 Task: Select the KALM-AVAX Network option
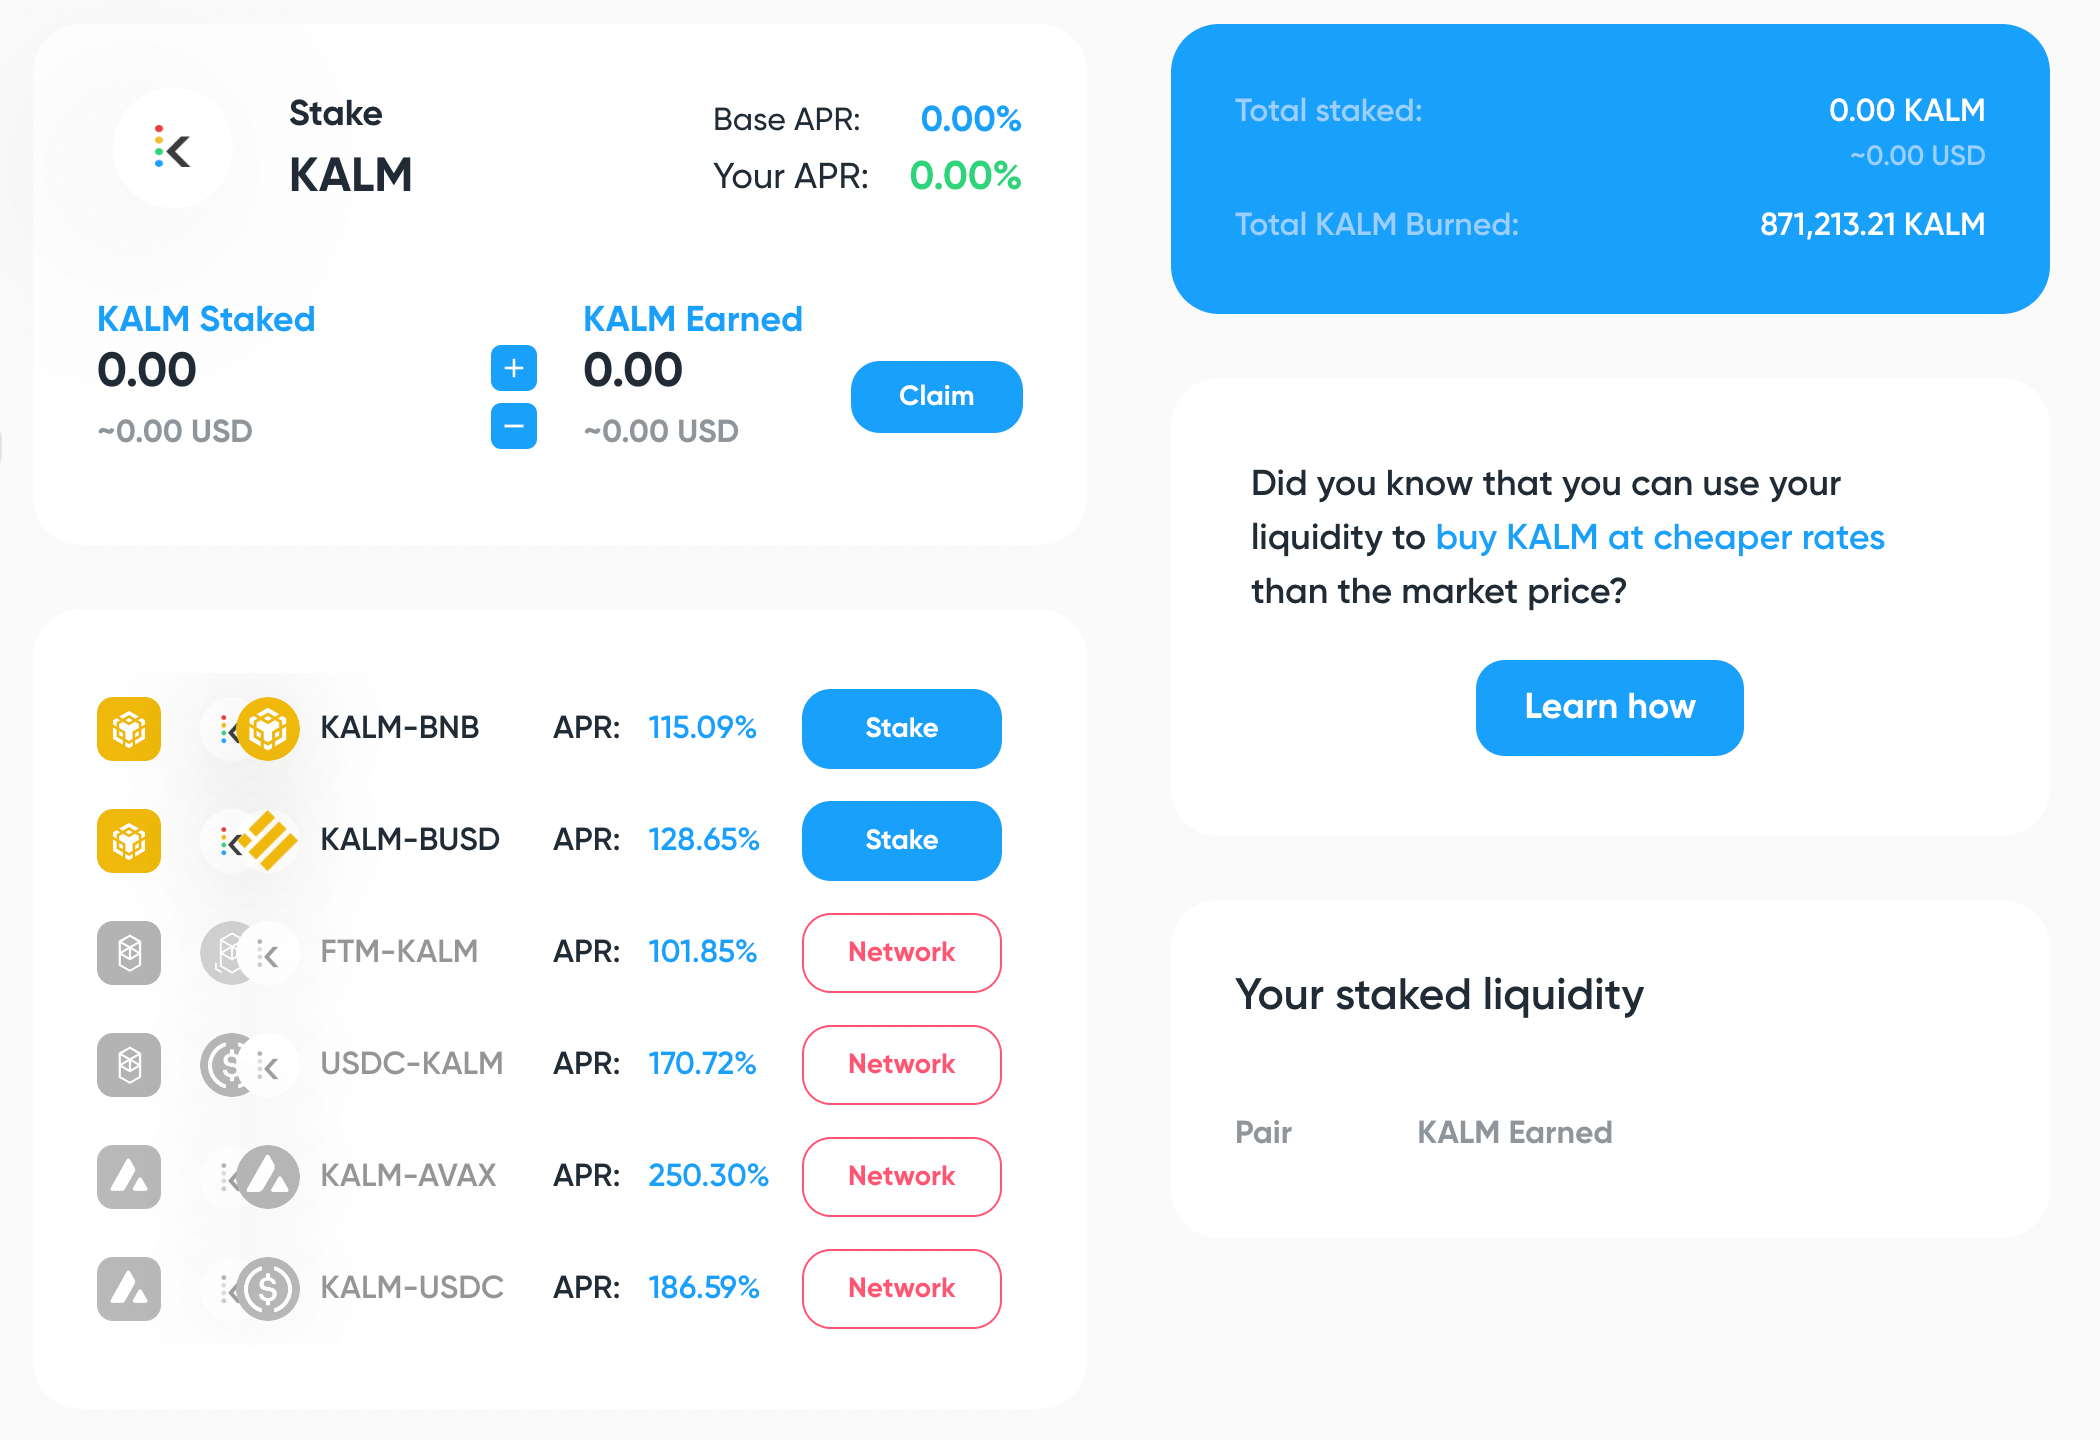point(902,1172)
